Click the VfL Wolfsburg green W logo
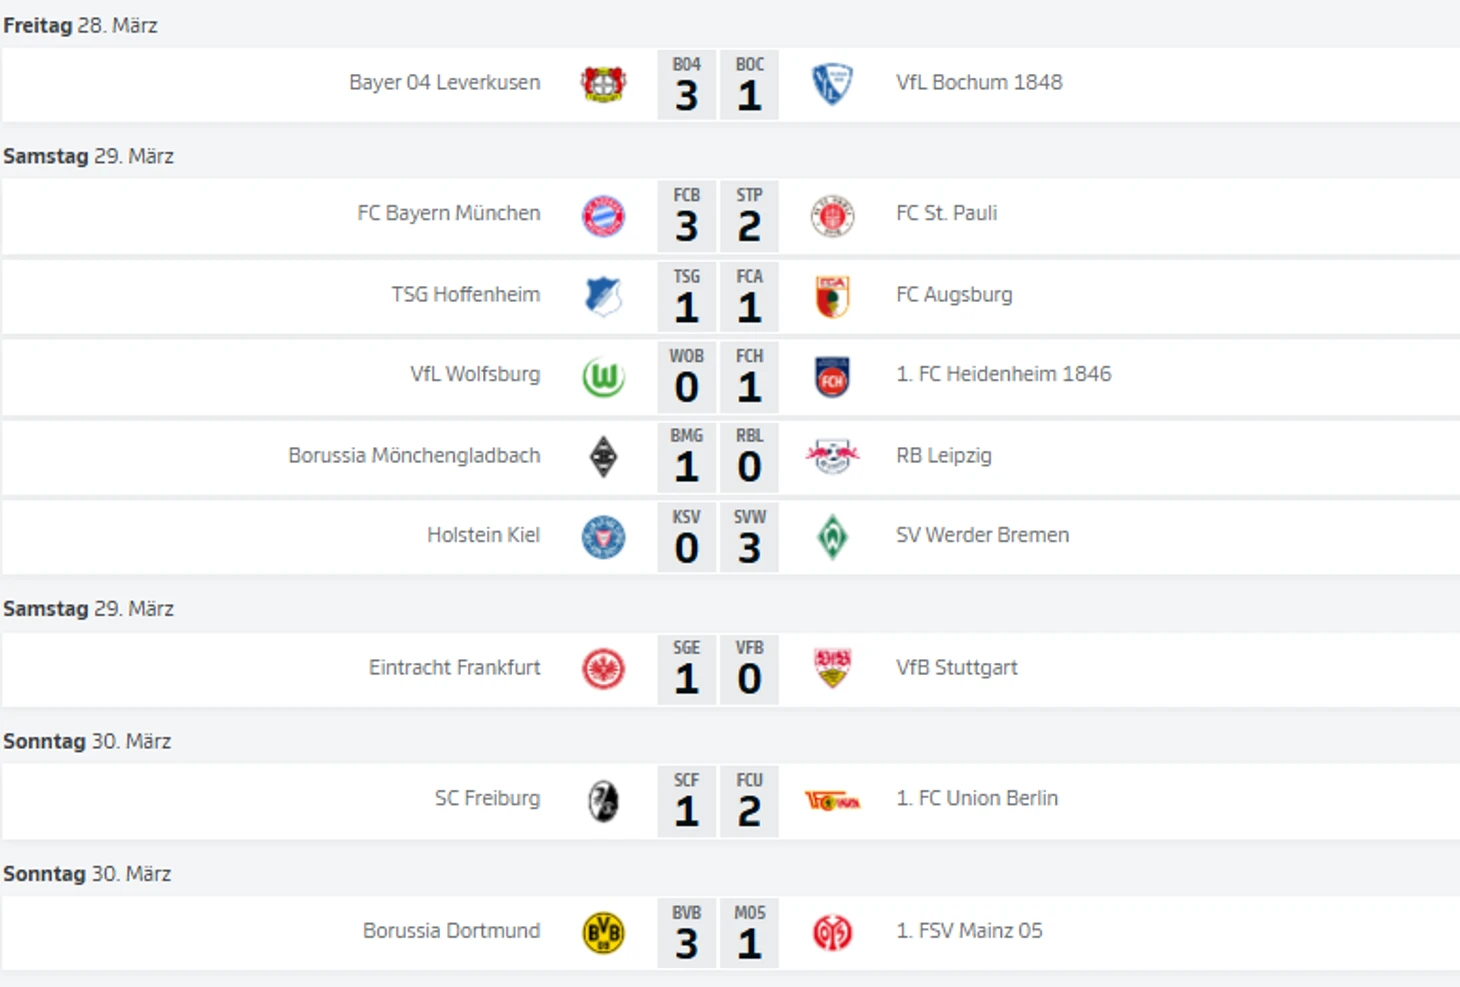Viewport: 1460px width, 987px height. pyautogui.click(x=603, y=377)
